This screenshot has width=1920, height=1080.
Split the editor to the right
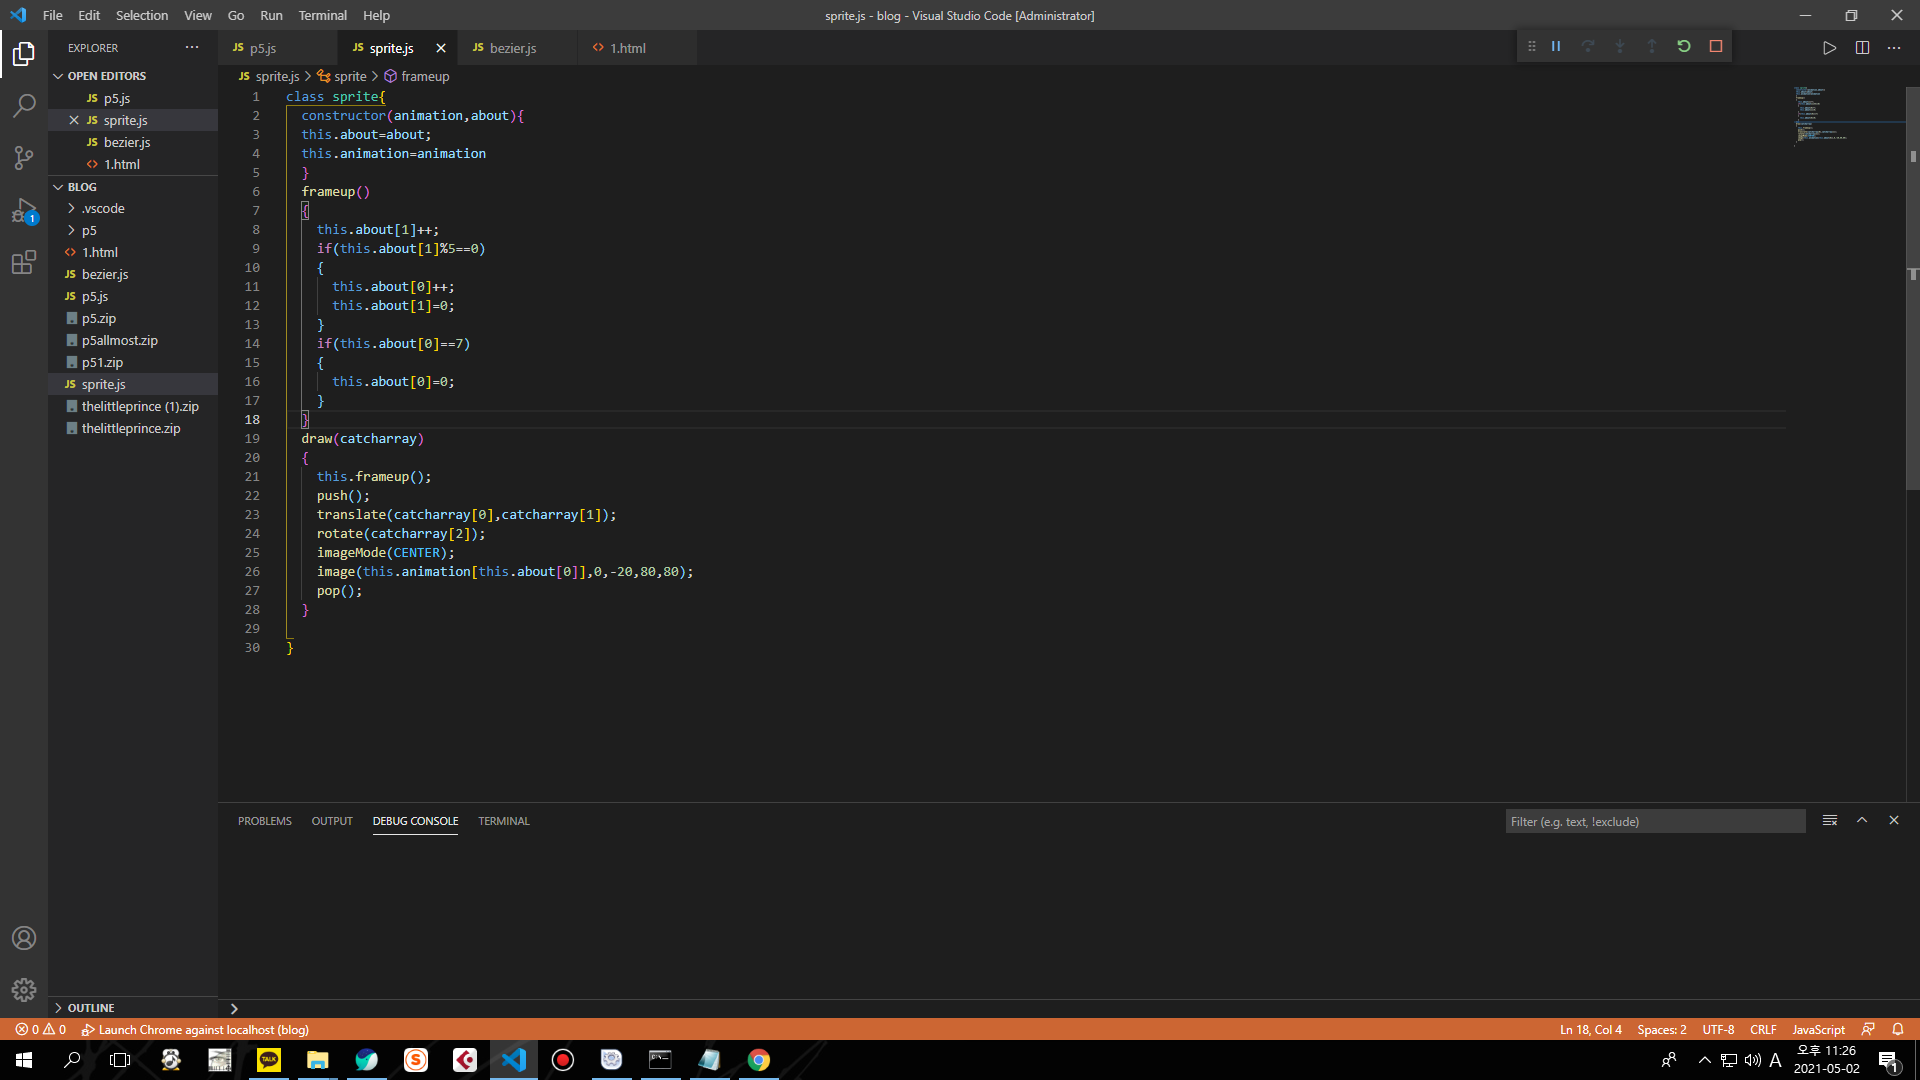(1862, 48)
